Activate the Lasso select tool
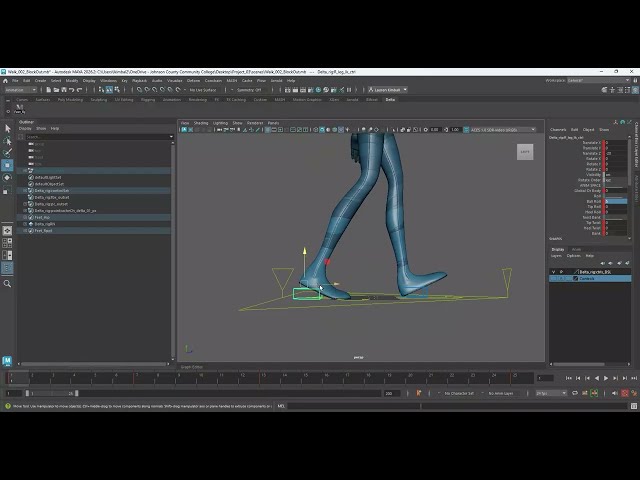640x480 pixels. click(x=7, y=141)
